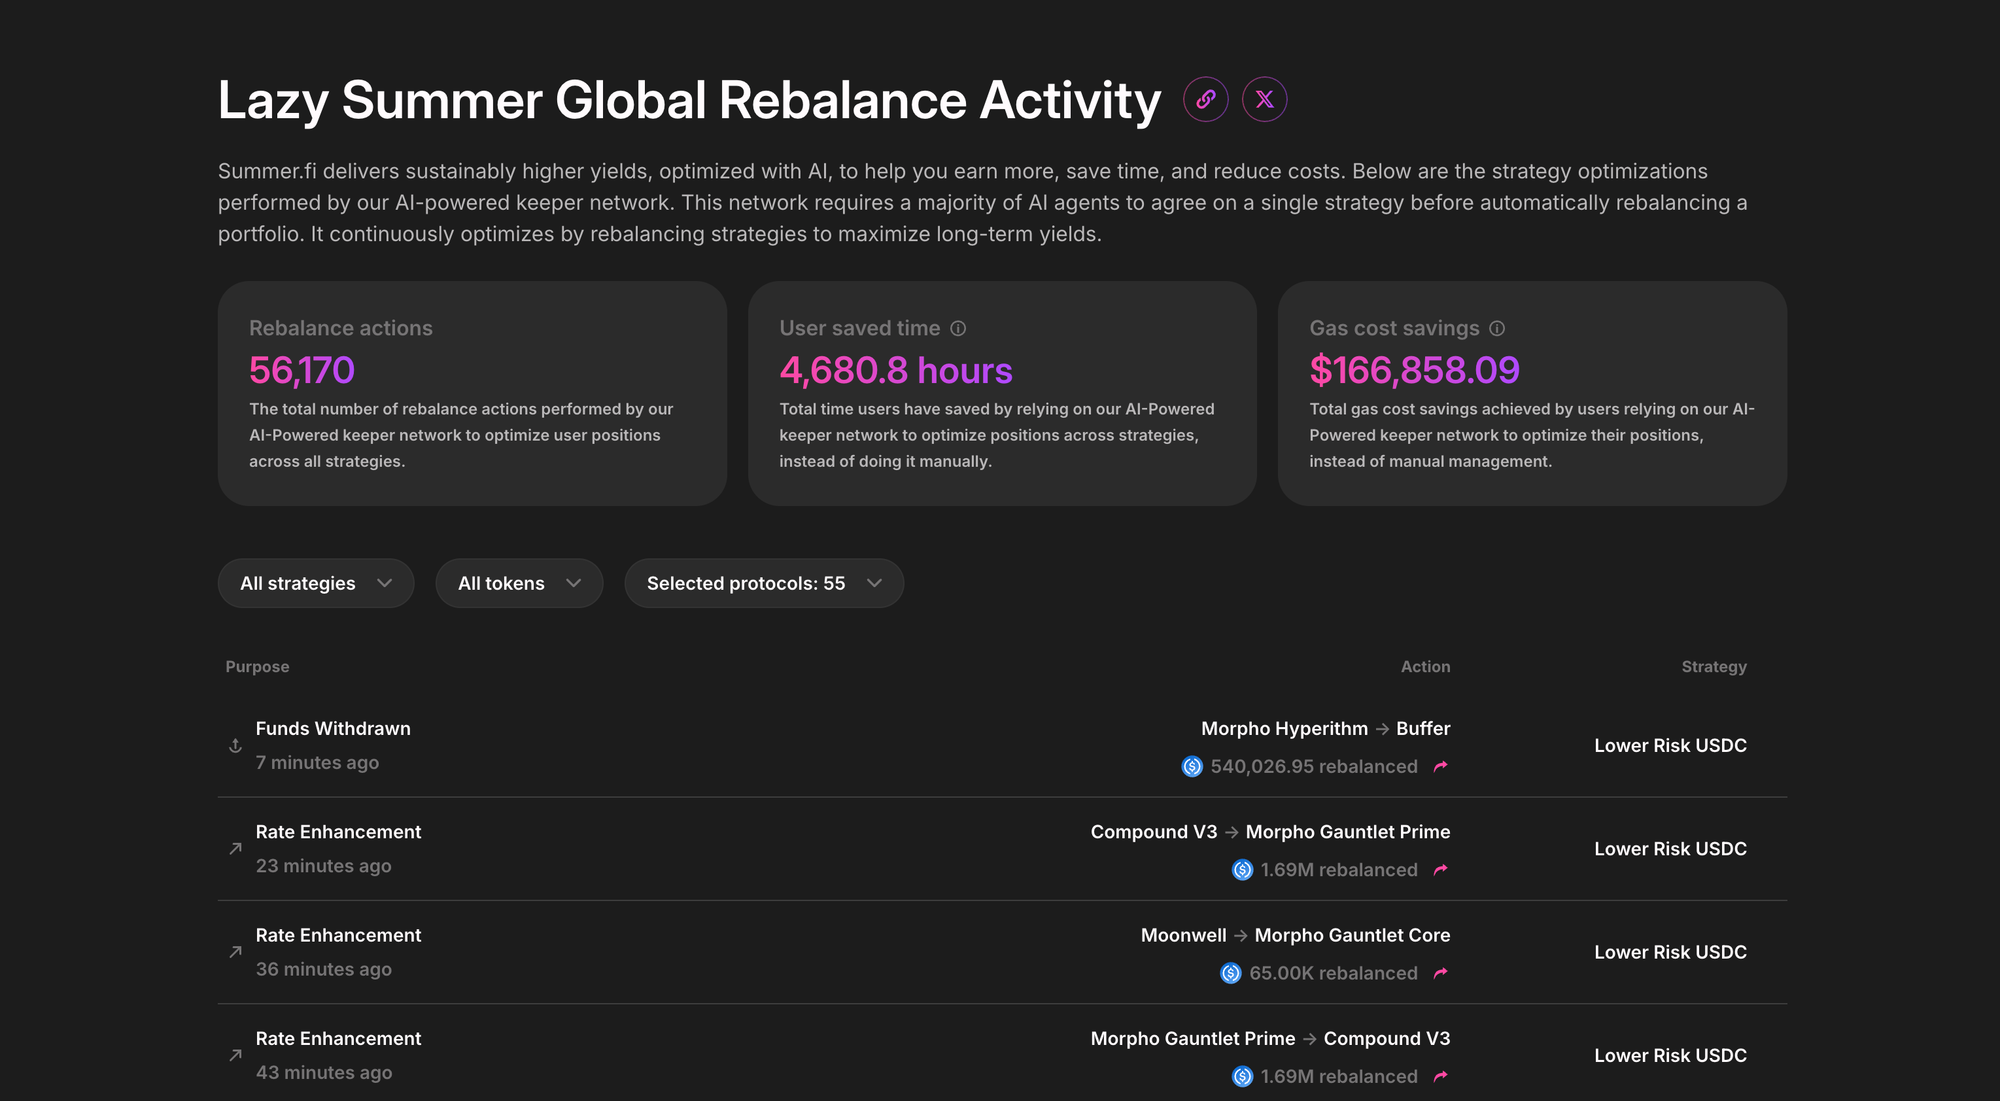Click the Rebalance actions 56,170 card
The width and height of the screenshot is (2000, 1101).
click(472, 393)
